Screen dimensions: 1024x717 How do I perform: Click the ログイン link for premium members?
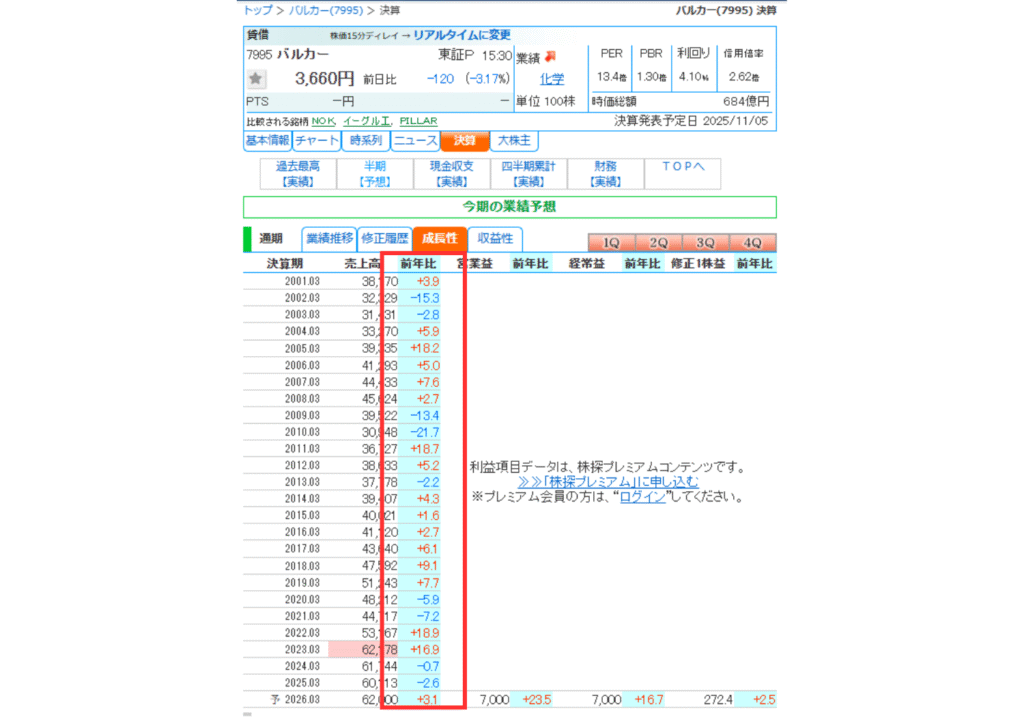click(641, 497)
